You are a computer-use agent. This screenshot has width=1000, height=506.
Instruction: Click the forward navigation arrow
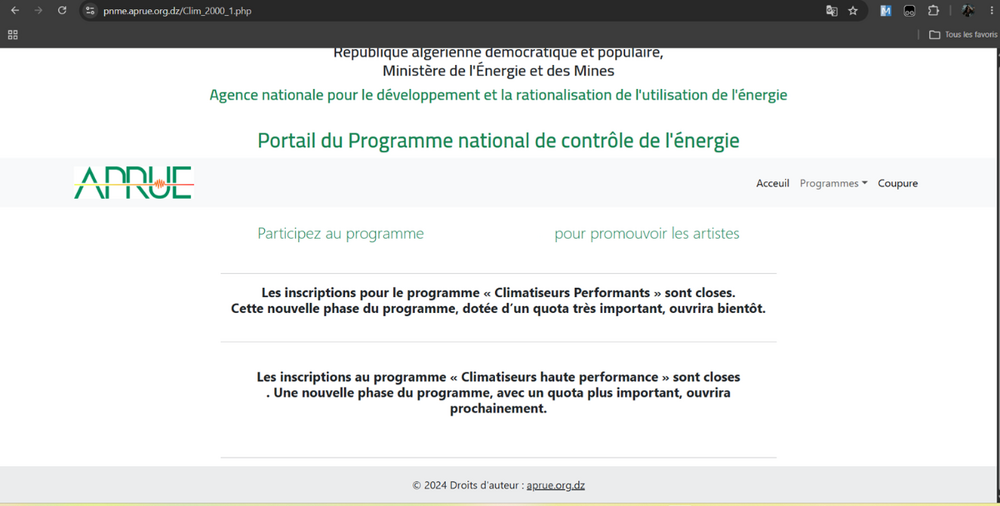[x=38, y=11]
